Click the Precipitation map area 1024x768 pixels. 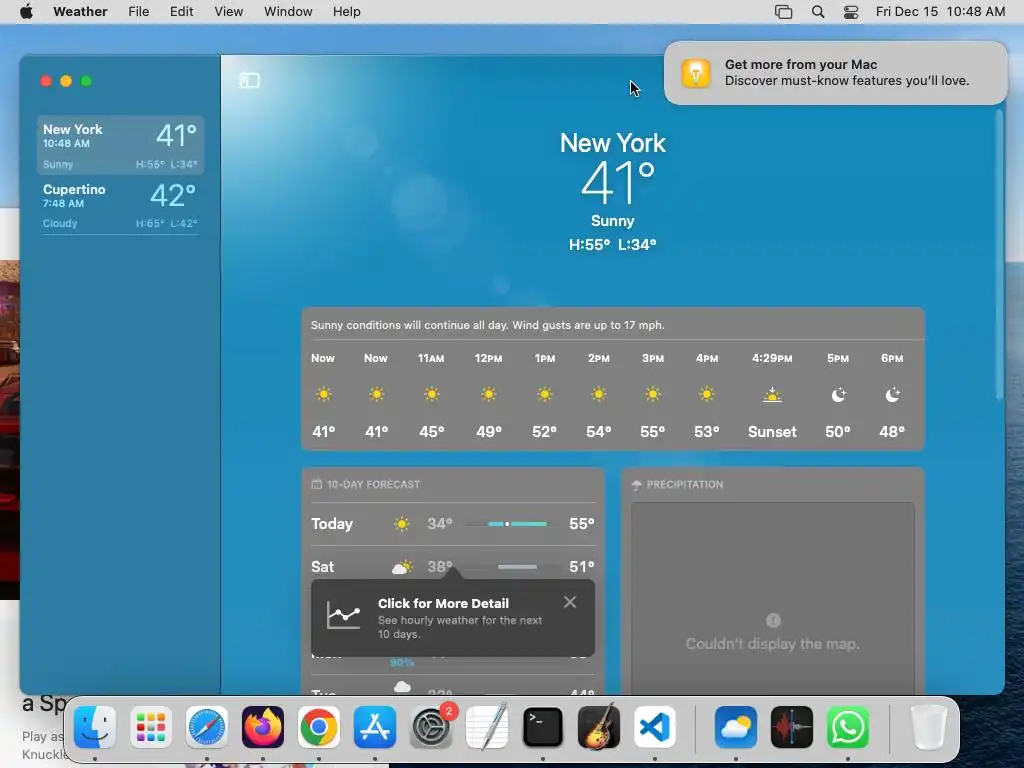coord(773,598)
